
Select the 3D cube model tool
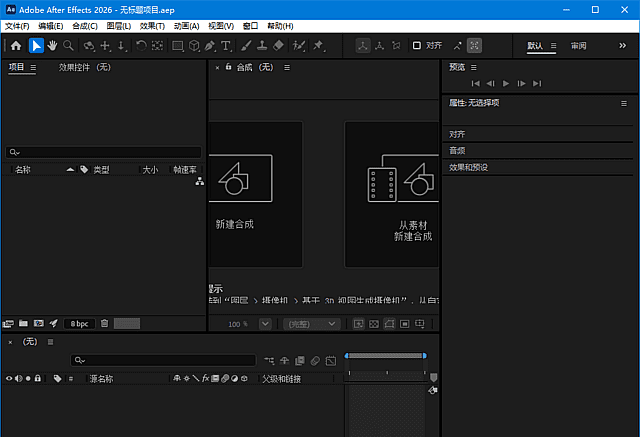point(194,46)
